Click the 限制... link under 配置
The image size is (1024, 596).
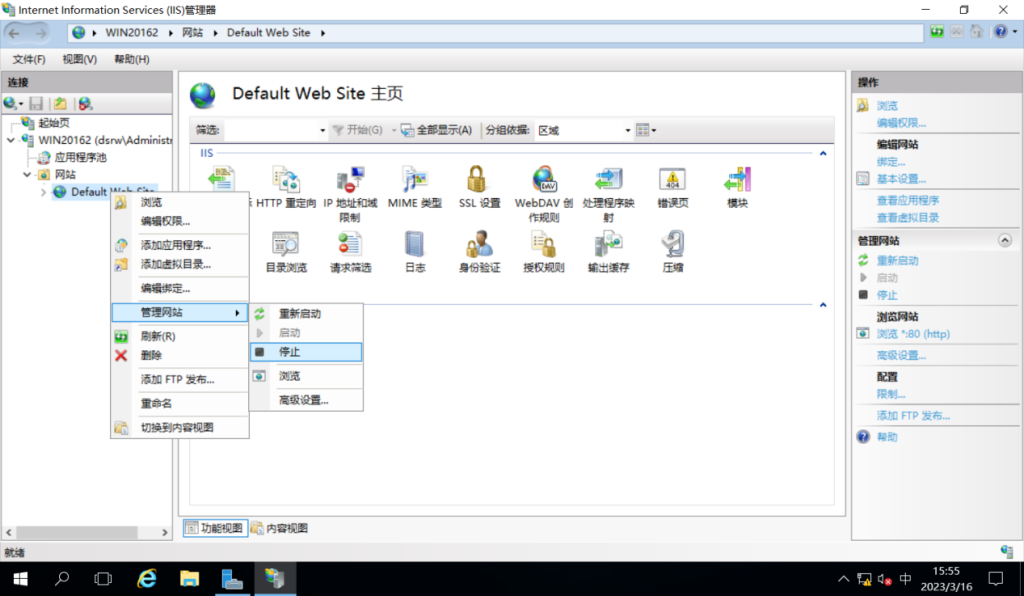891,394
